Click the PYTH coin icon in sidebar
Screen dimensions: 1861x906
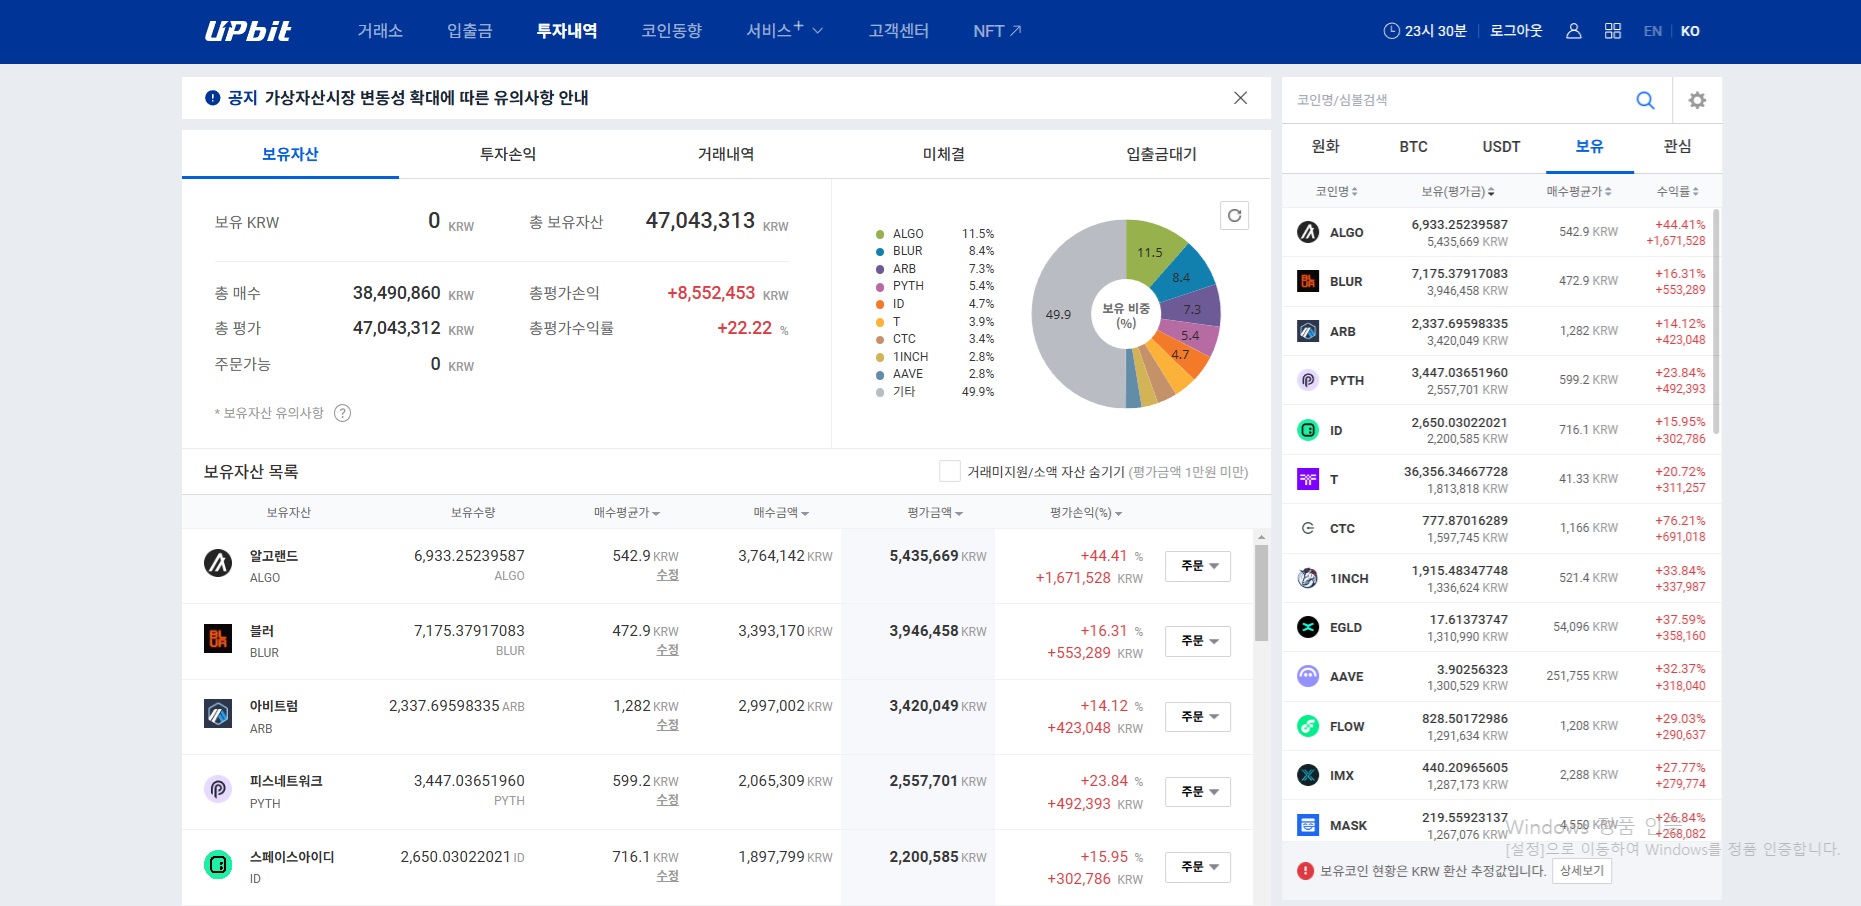pos(1308,380)
